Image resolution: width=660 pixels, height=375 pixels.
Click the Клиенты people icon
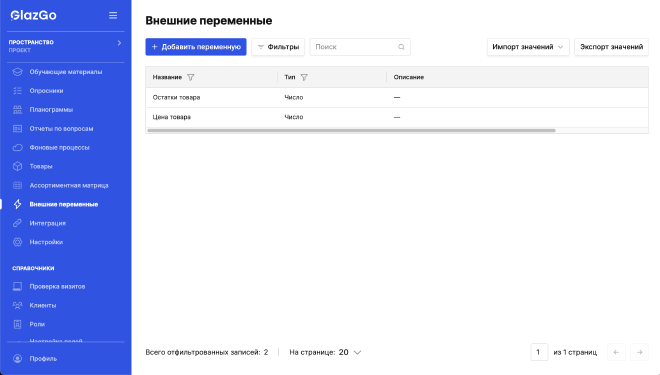17,306
